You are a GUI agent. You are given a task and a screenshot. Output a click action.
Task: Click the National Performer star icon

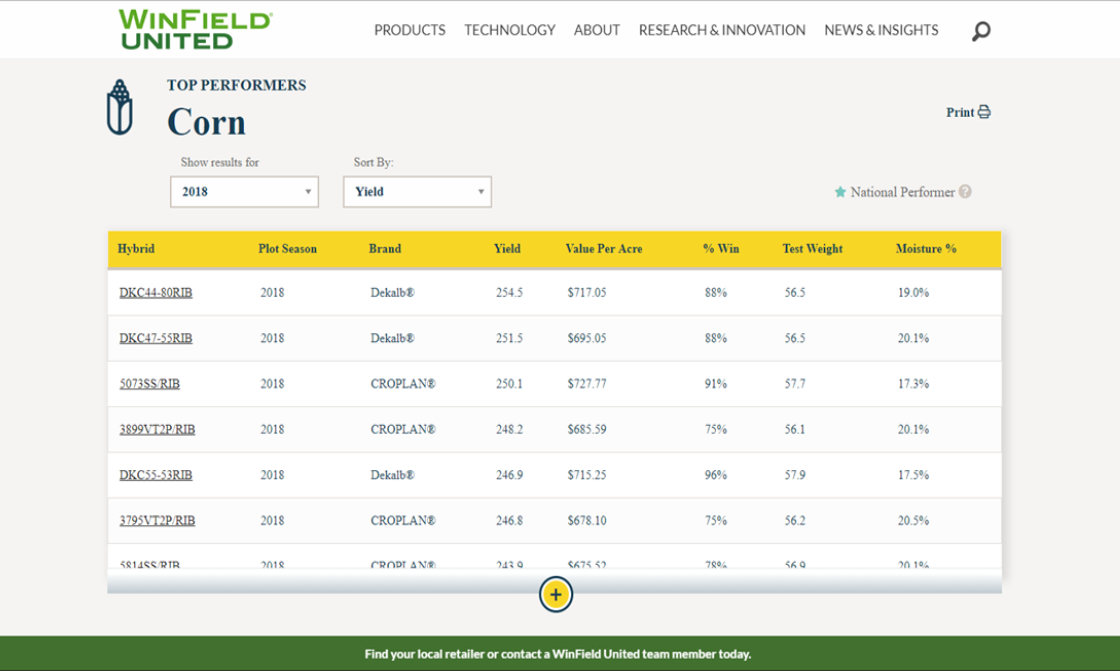click(840, 192)
